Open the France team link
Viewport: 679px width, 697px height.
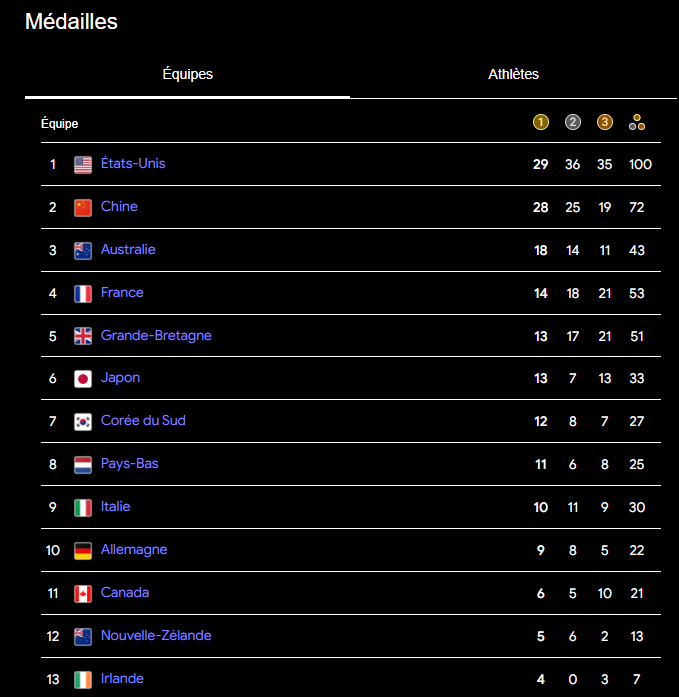(122, 293)
